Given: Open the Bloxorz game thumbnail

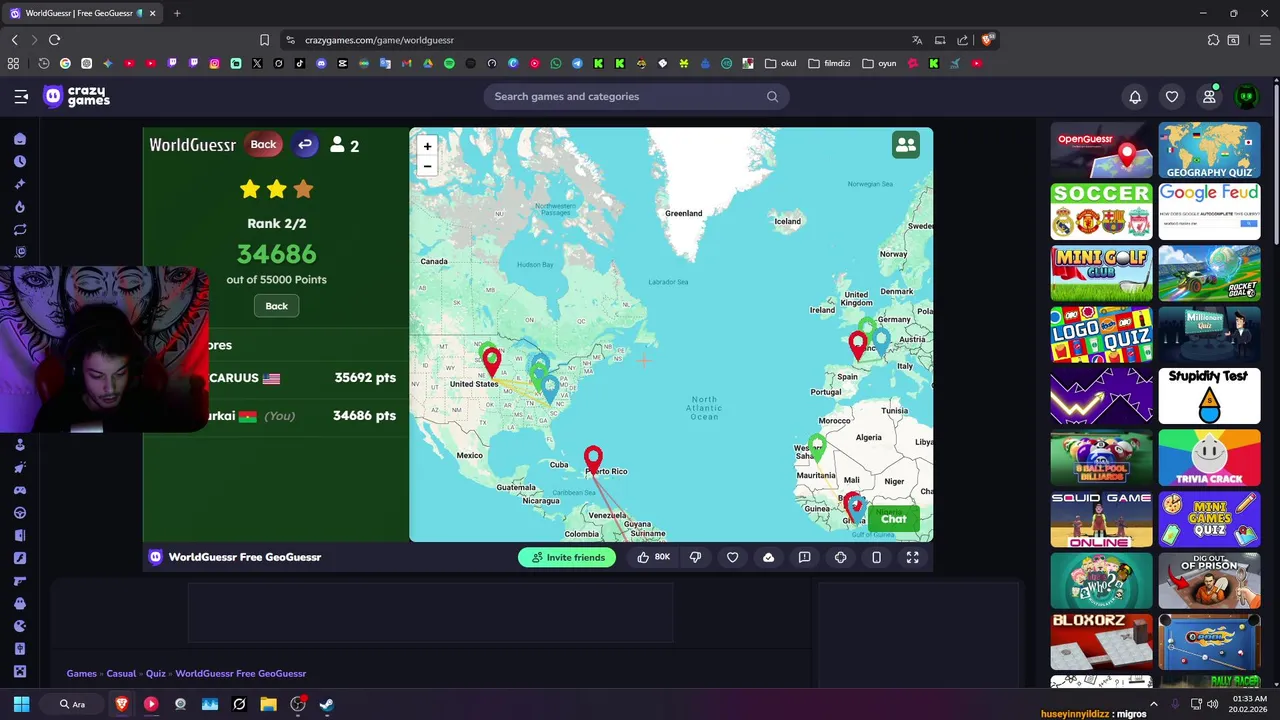Looking at the screenshot, I should pyautogui.click(x=1101, y=642).
